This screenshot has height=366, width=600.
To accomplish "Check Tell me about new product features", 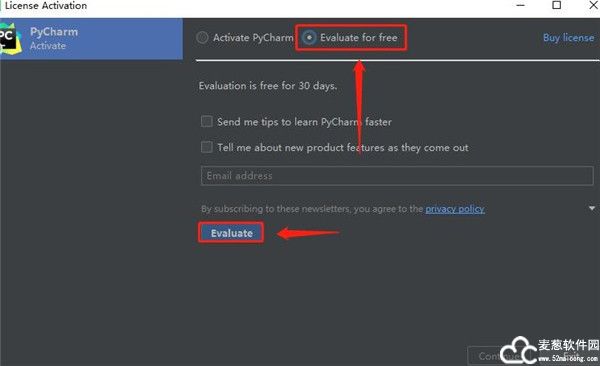I will pyautogui.click(x=207, y=147).
